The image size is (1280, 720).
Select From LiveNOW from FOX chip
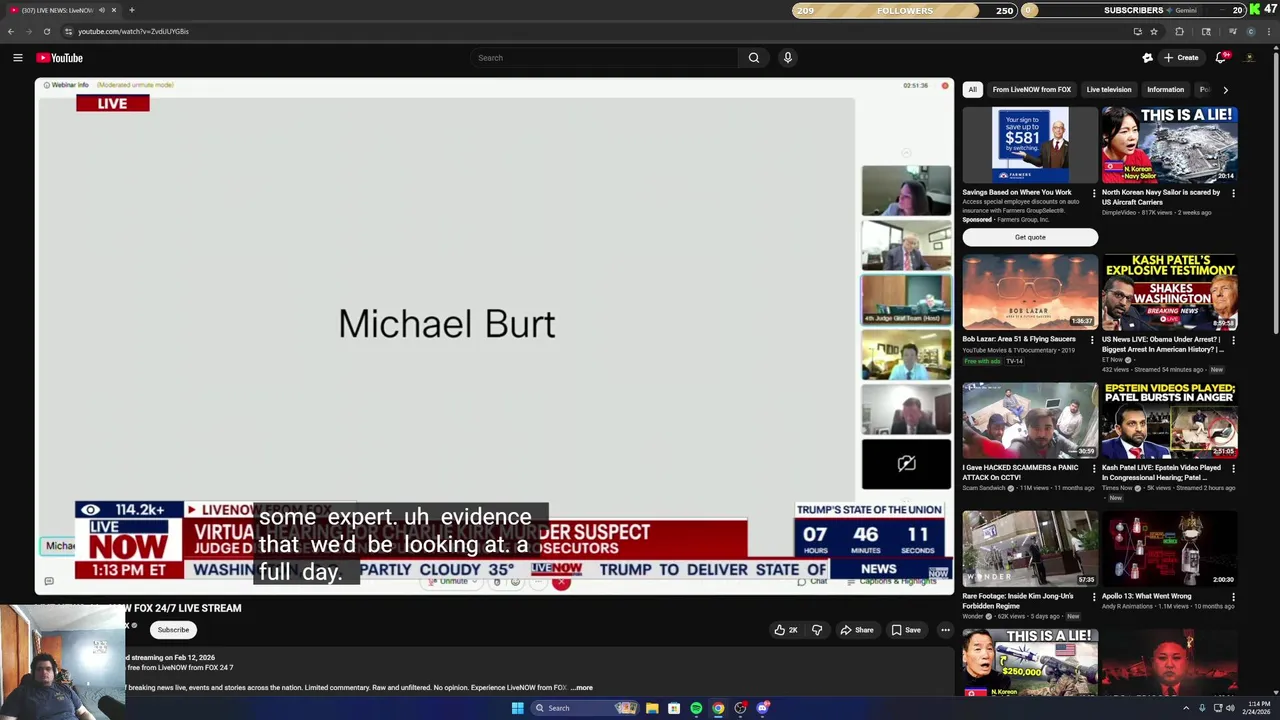click(x=1031, y=89)
